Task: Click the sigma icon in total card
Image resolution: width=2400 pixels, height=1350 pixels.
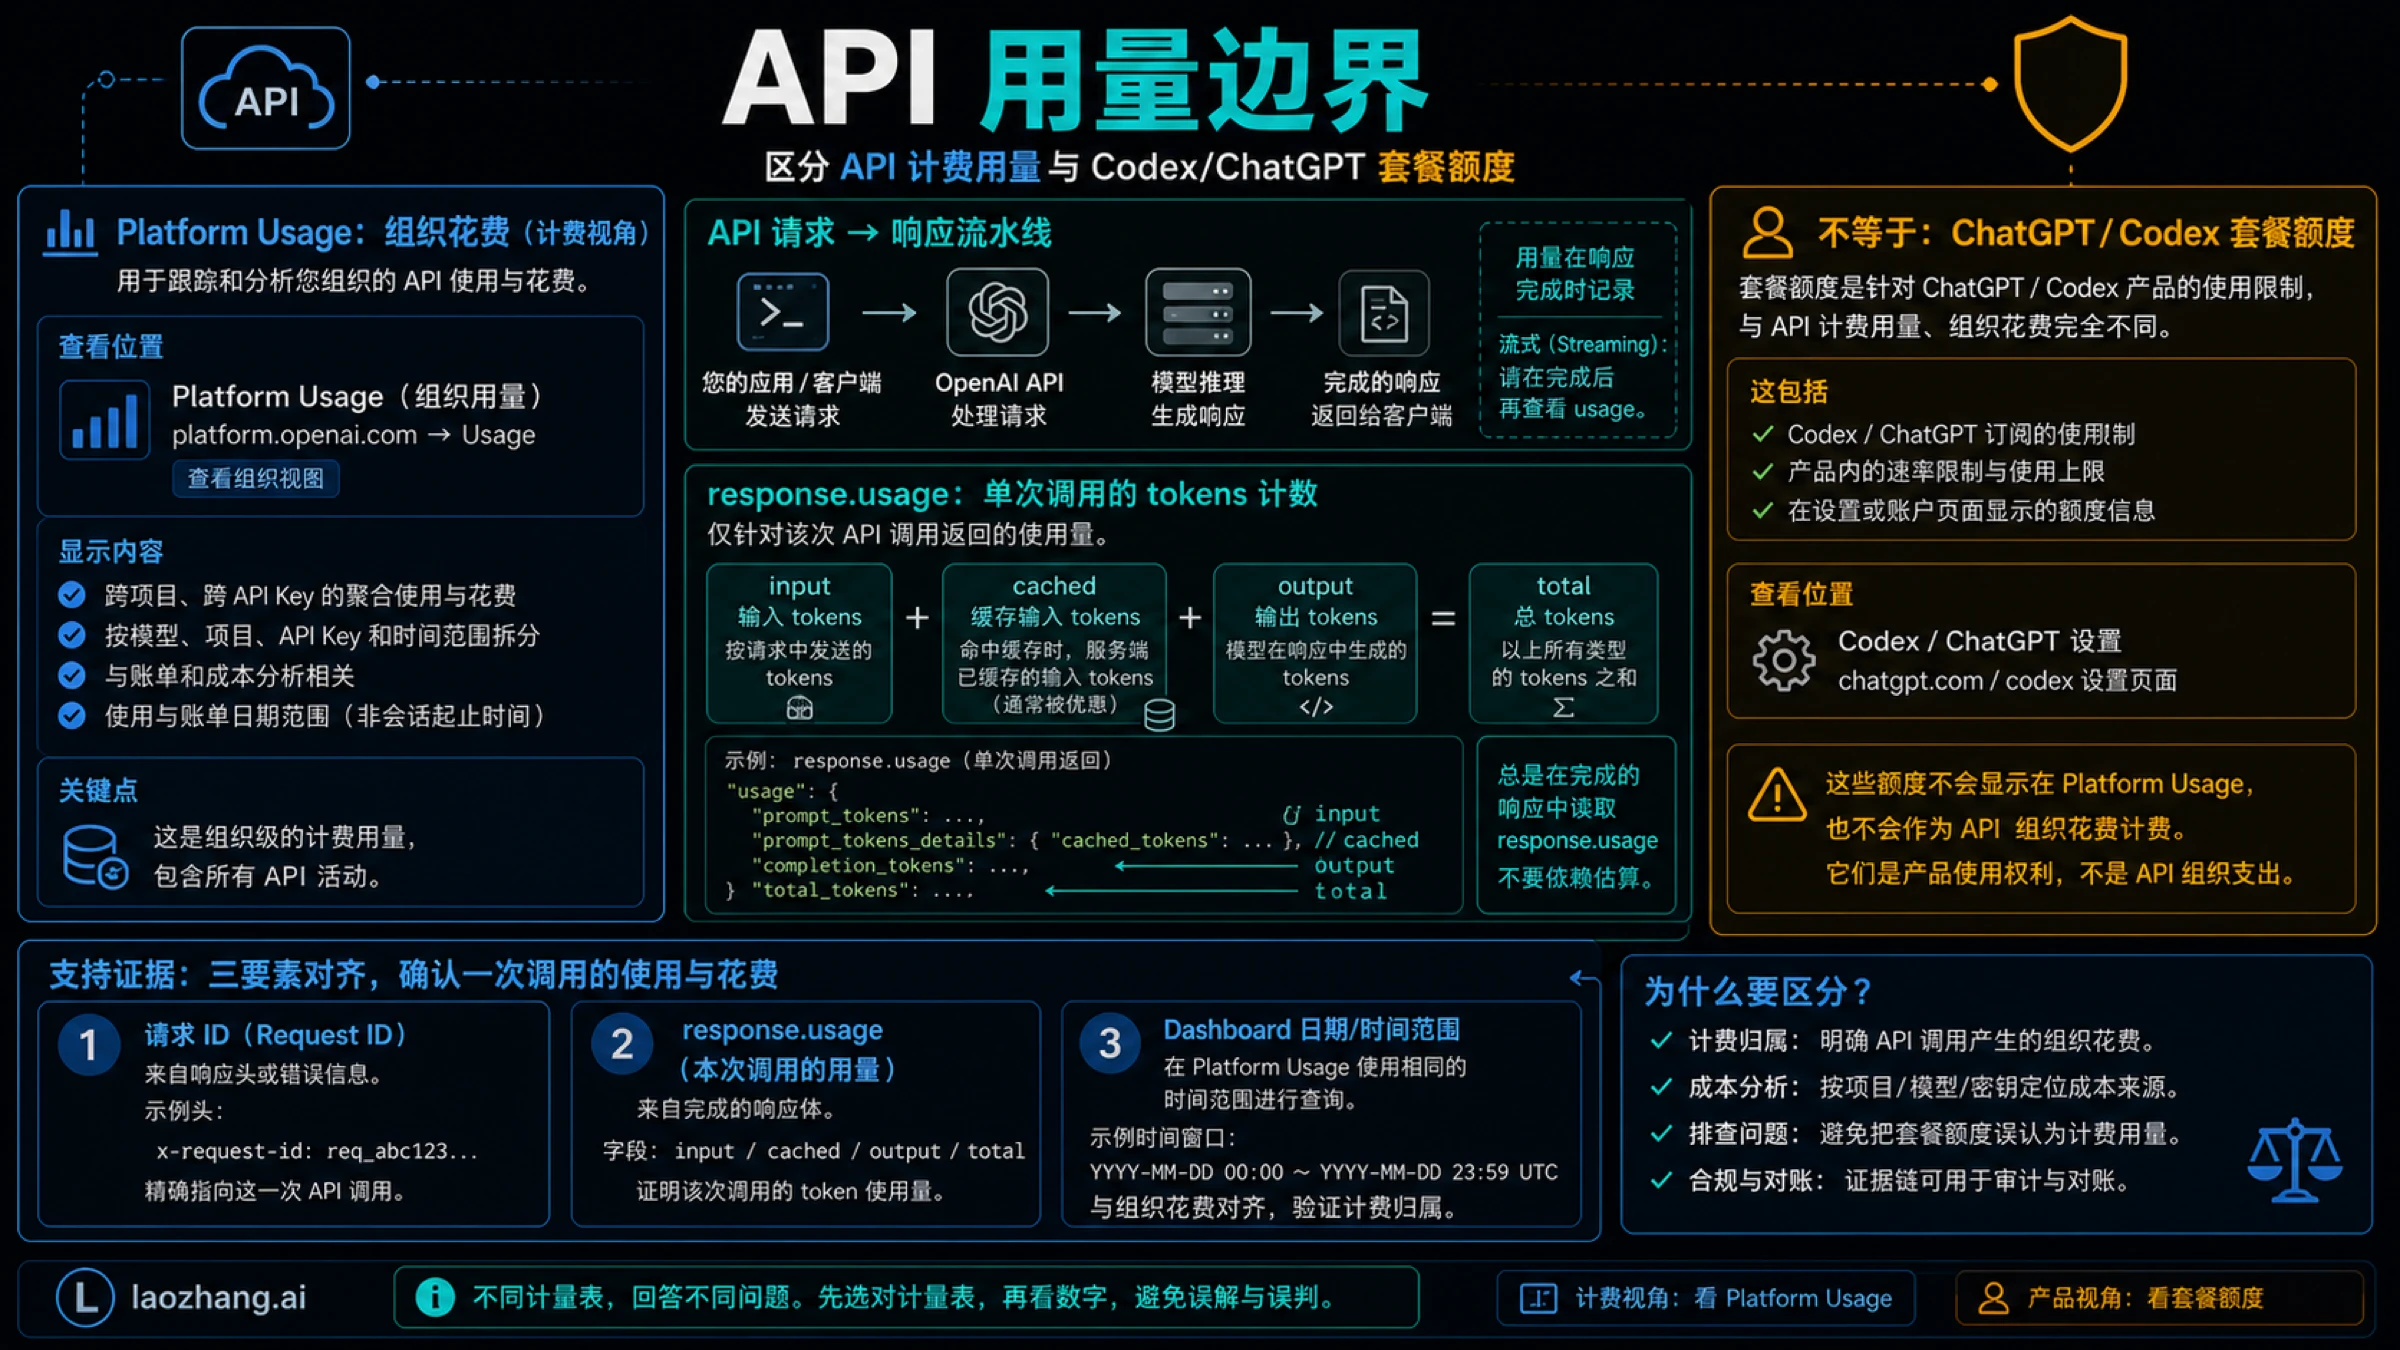Action: pyautogui.click(x=1563, y=707)
